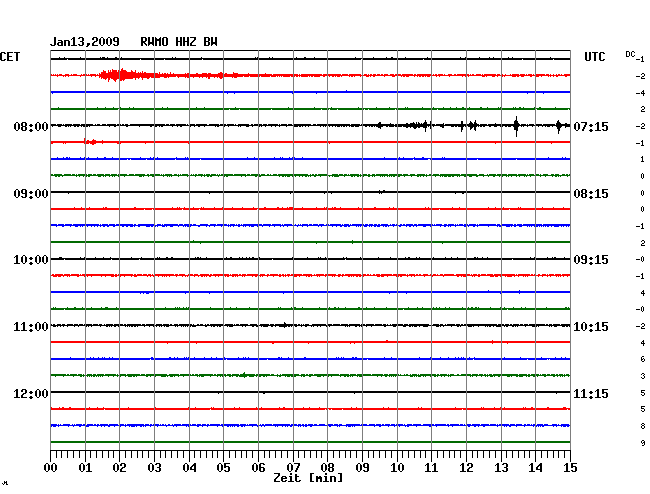
Task: Click minute 05 on the time axis
Action: click(223, 467)
